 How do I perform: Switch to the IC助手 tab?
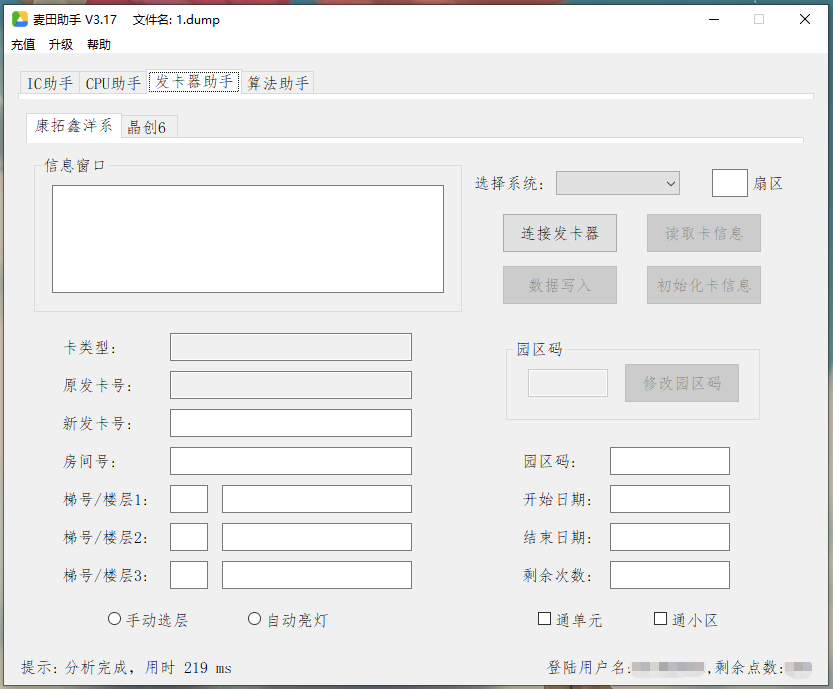(x=49, y=83)
